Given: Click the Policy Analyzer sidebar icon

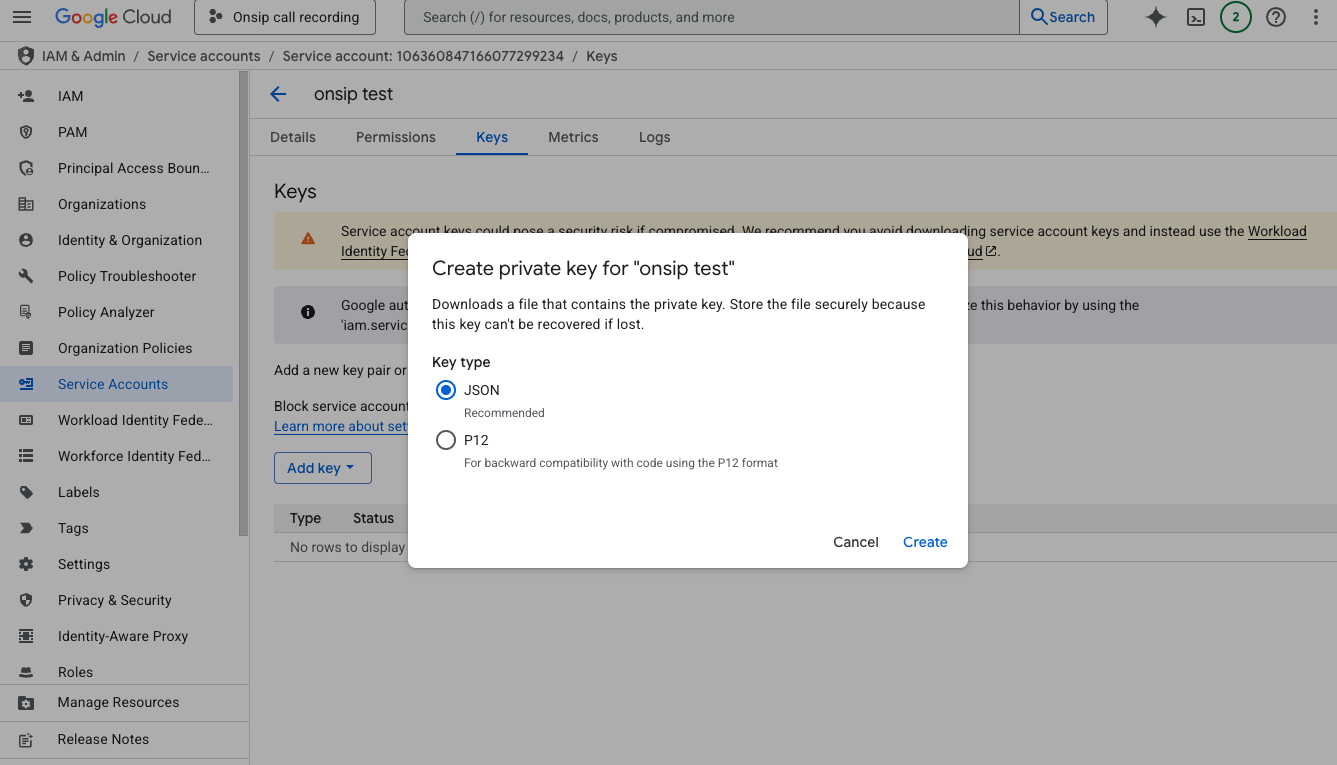Looking at the screenshot, I should 26,312.
